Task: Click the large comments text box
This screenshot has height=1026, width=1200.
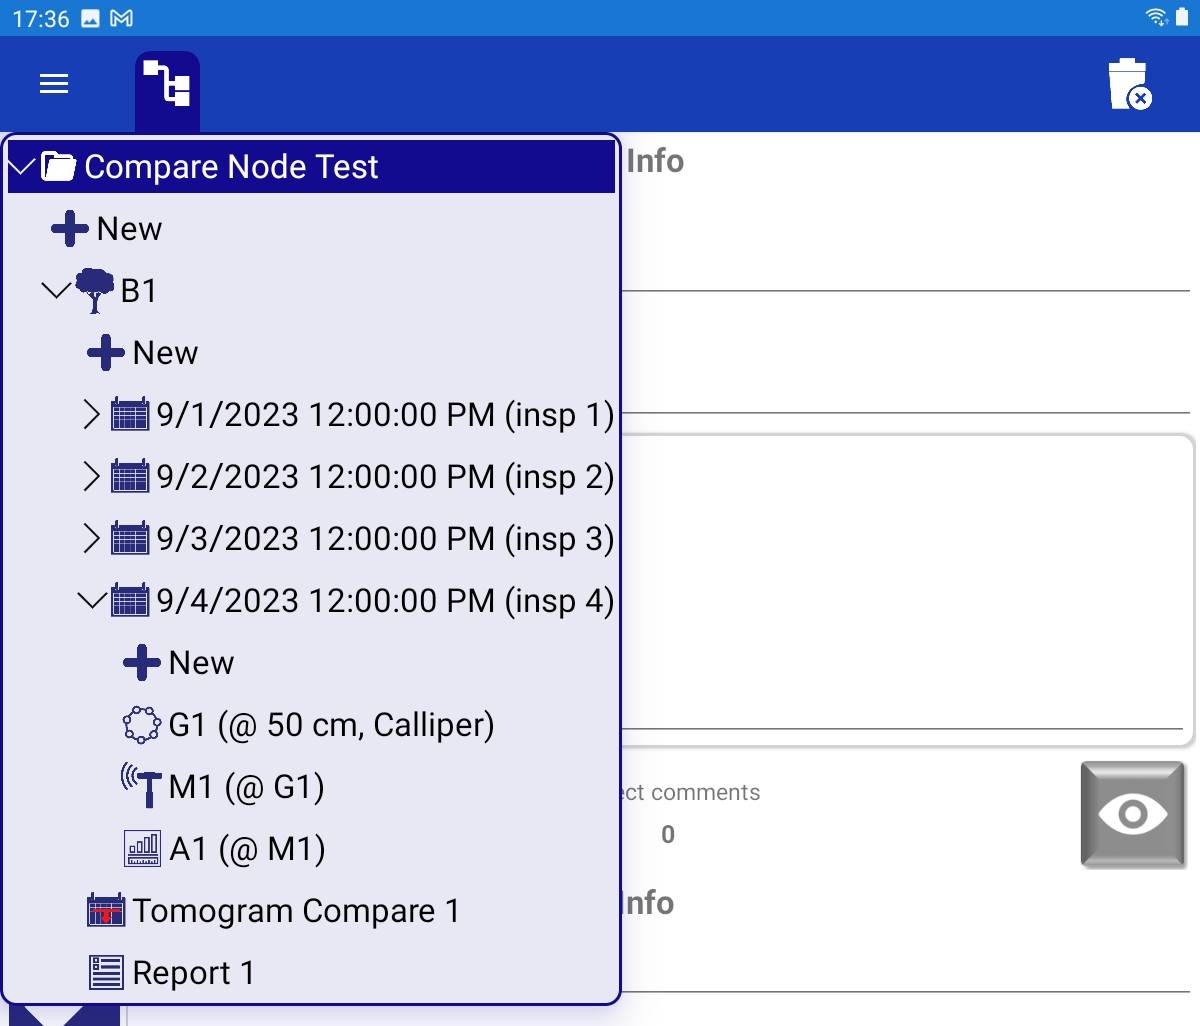Action: (906, 590)
